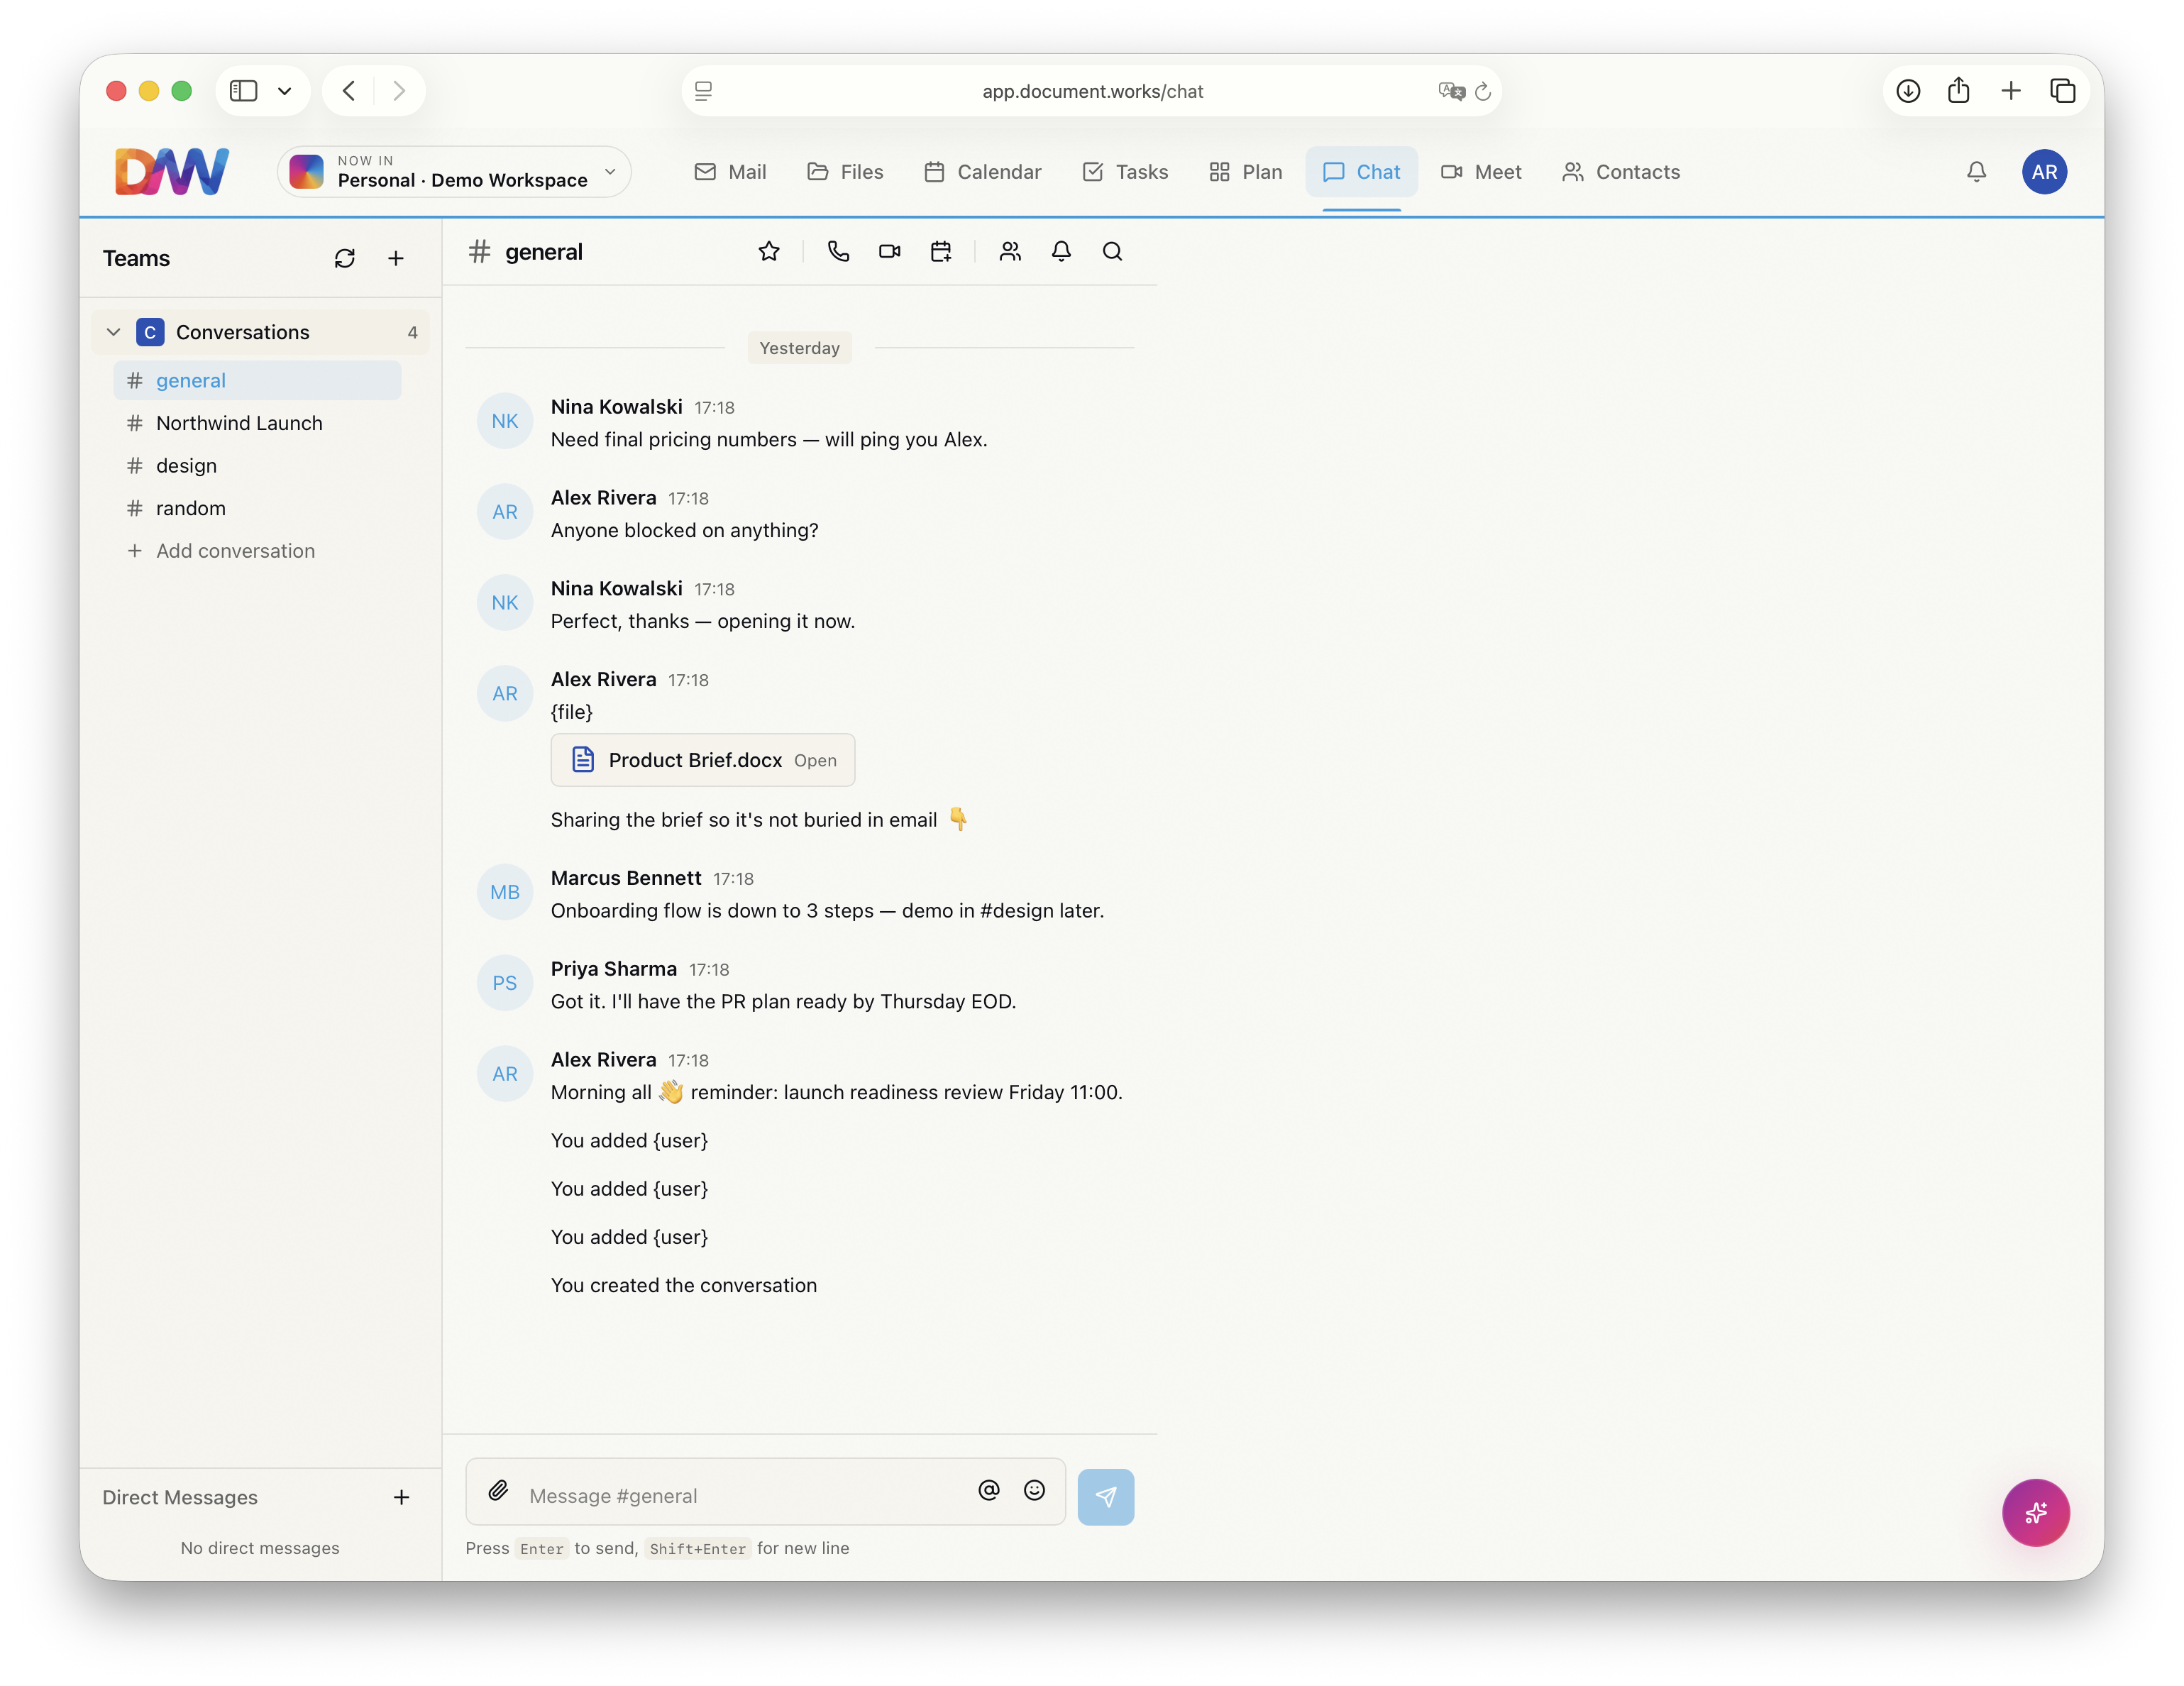
Task: Start a voice call in general
Action: pos(838,251)
